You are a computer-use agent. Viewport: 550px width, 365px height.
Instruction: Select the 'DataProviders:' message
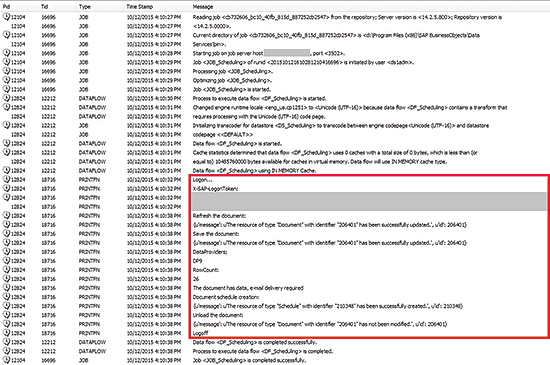point(210,252)
